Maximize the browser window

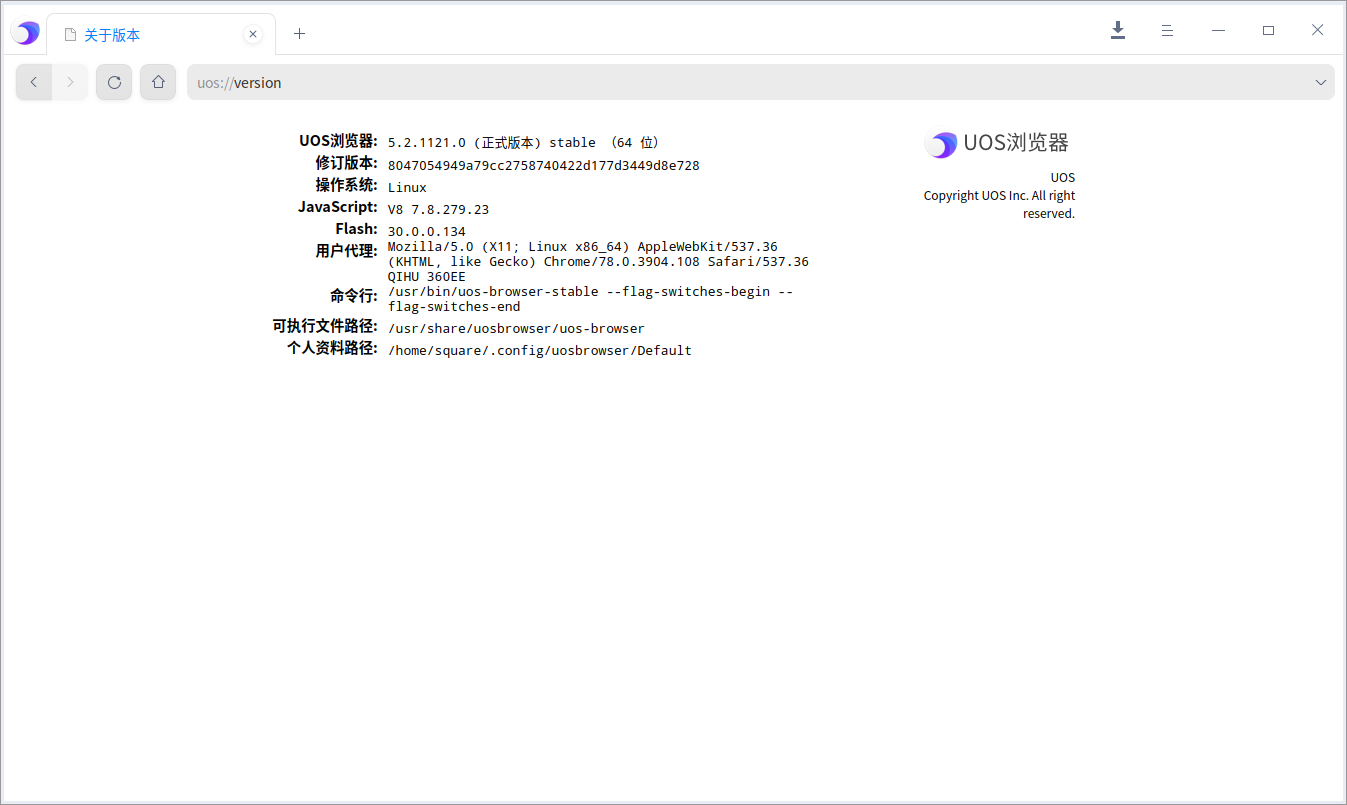1268,31
